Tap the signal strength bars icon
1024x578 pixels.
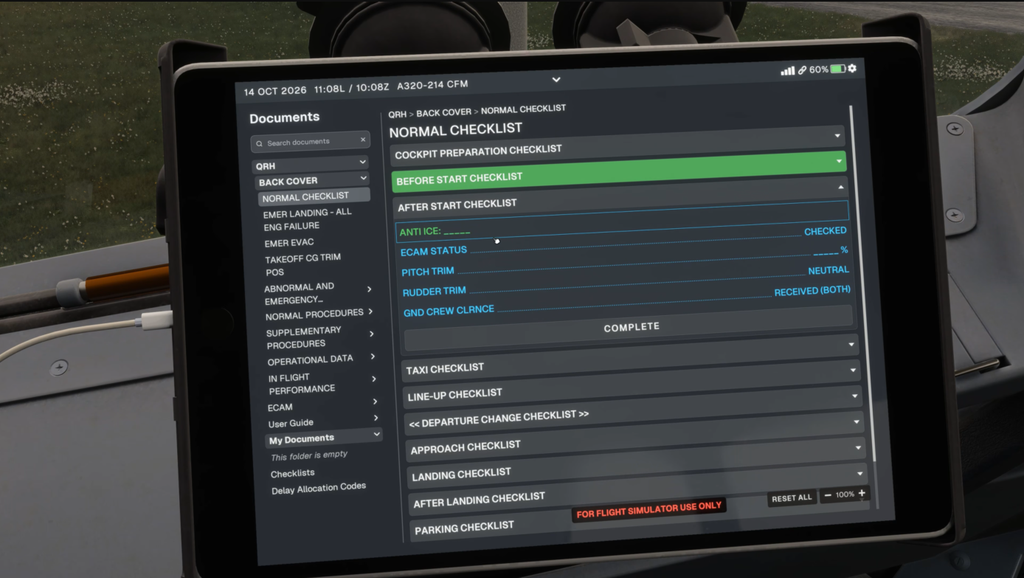tap(788, 71)
